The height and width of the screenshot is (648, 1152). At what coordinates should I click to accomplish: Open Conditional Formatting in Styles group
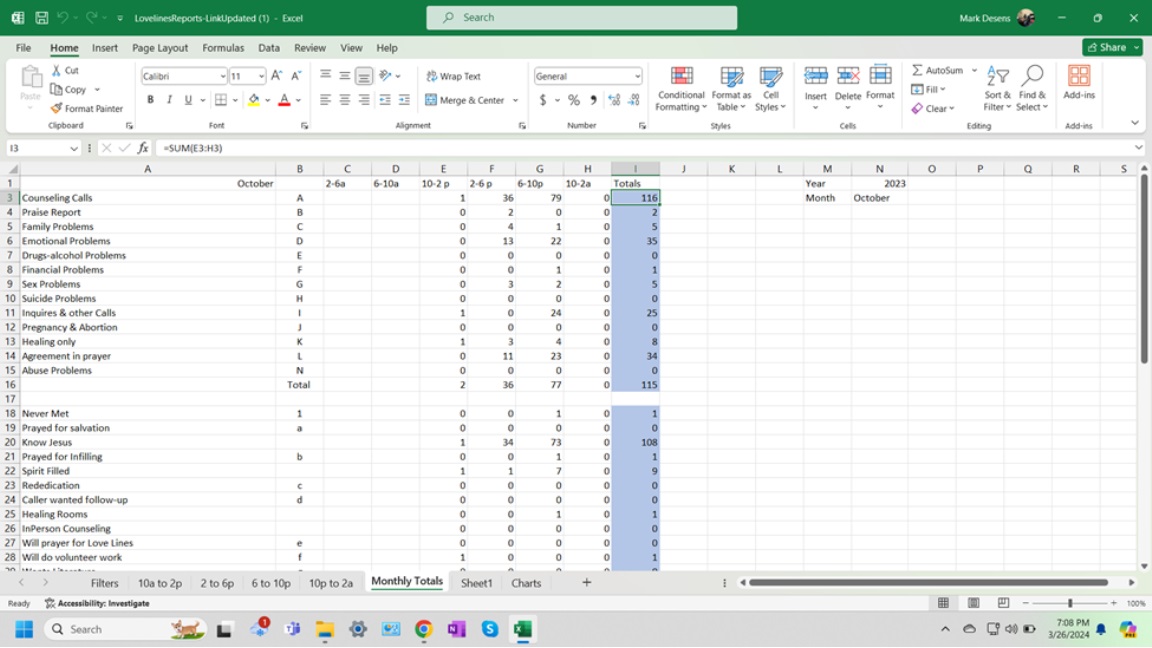click(x=681, y=89)
